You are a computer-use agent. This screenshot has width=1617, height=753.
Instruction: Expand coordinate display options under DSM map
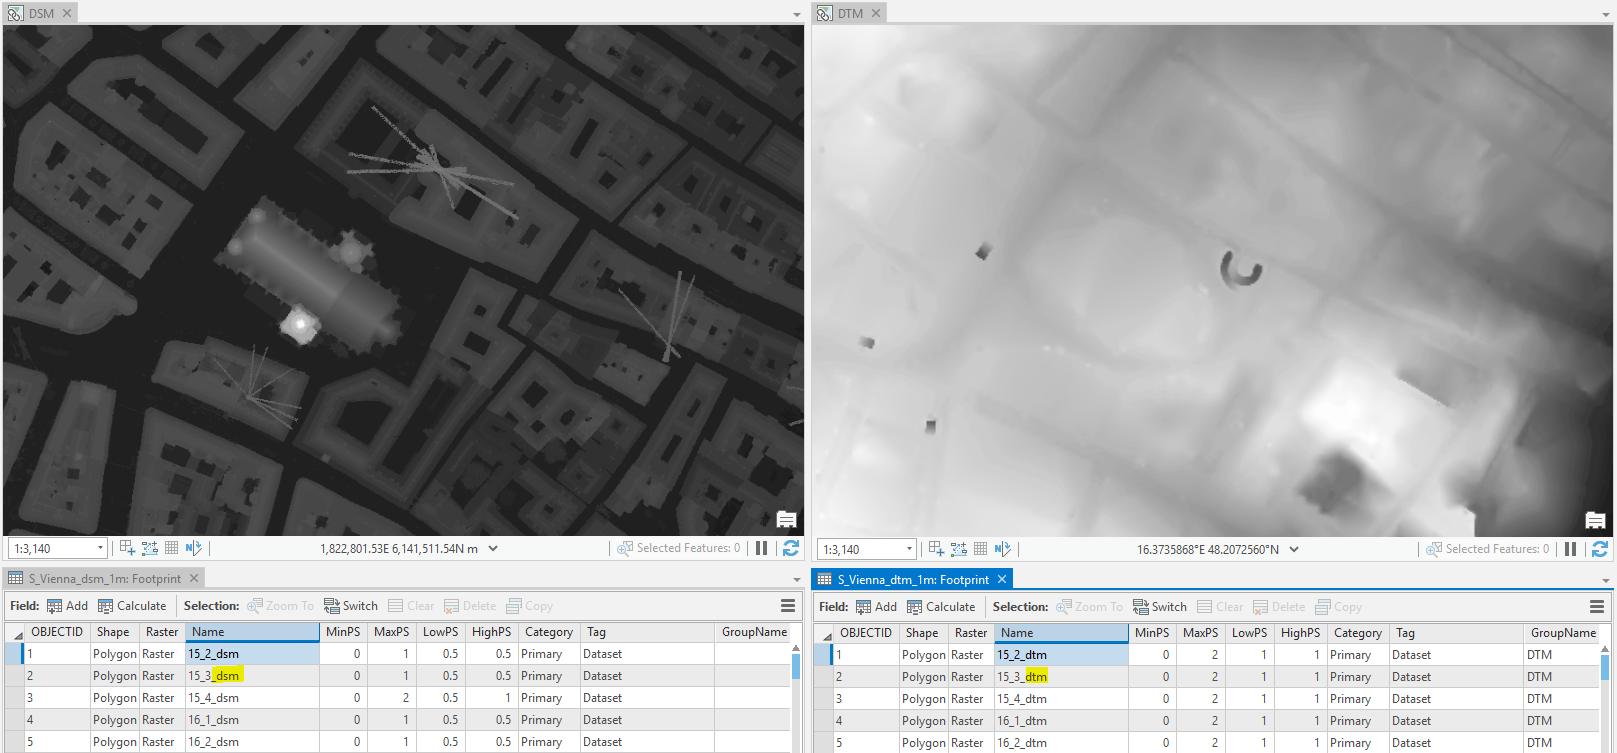point(493,548)
